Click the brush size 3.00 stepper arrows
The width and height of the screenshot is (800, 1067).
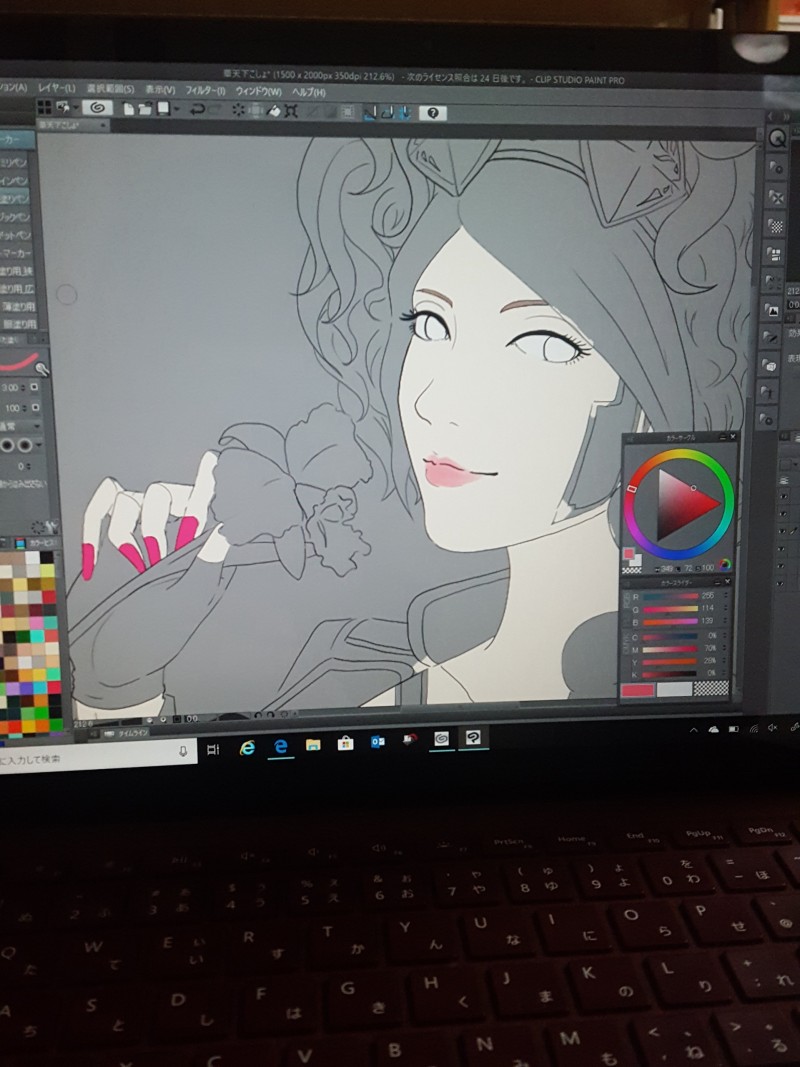tap(24, 387)
